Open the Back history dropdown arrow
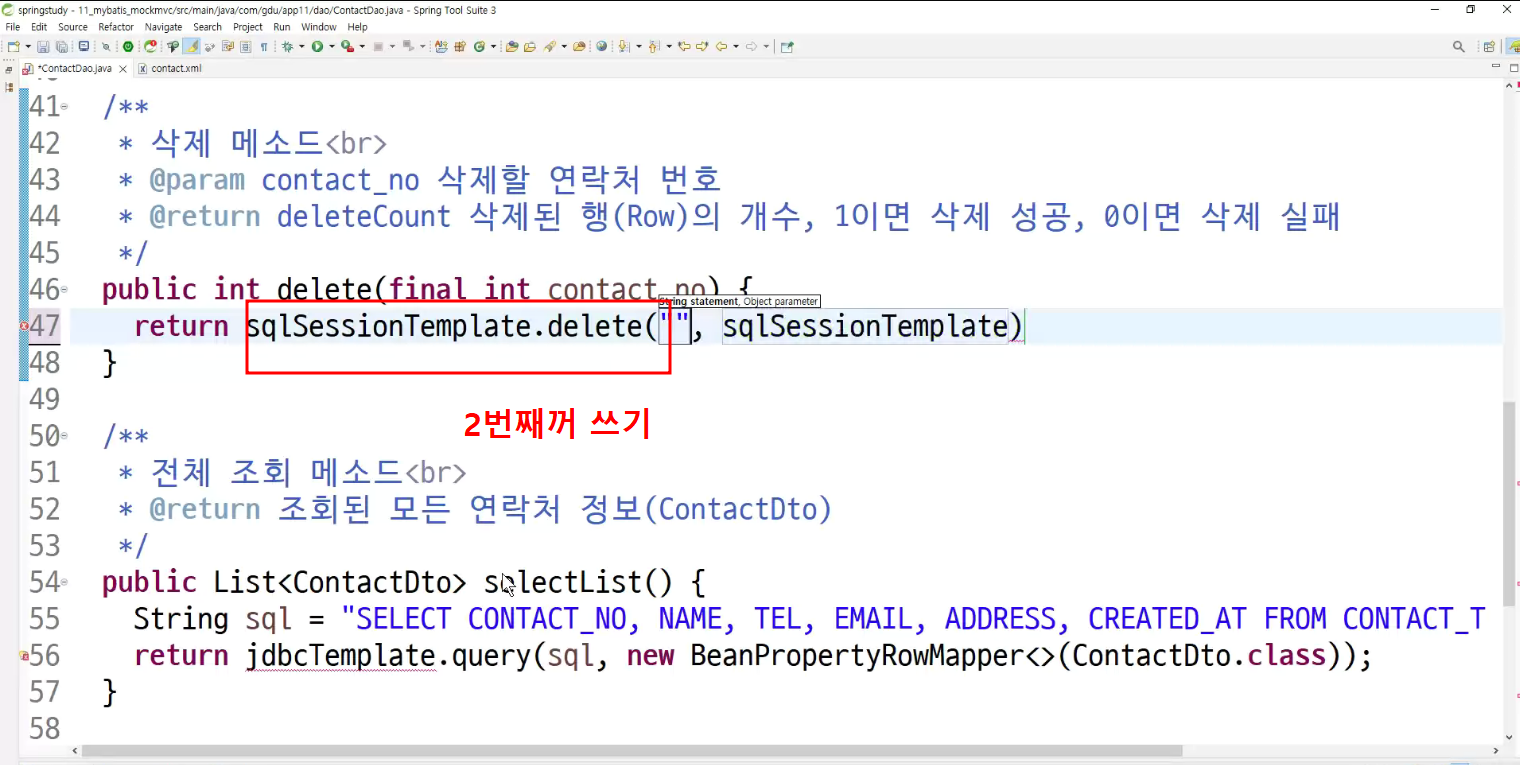This screenshot has width=1520, height=765. [x=735, y=46]
